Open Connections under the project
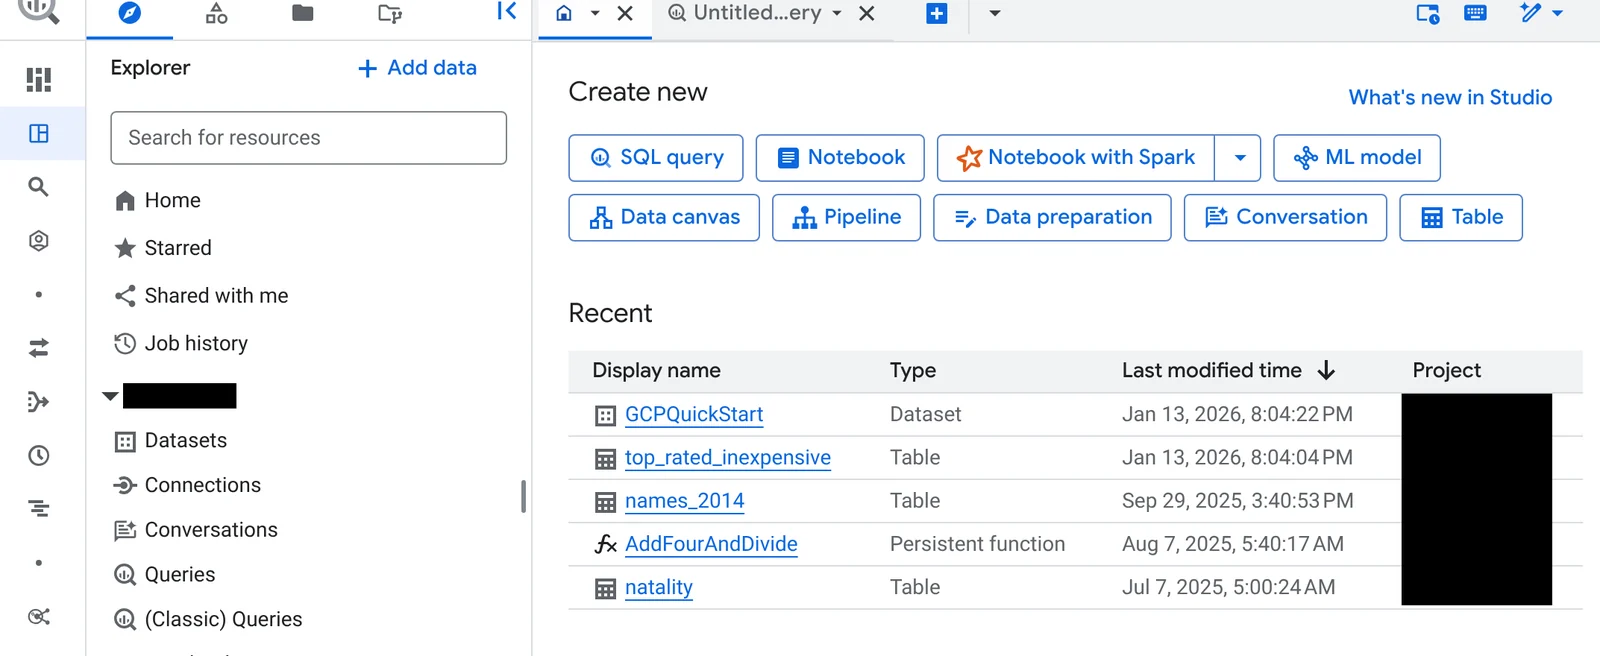 click(203, 485)
